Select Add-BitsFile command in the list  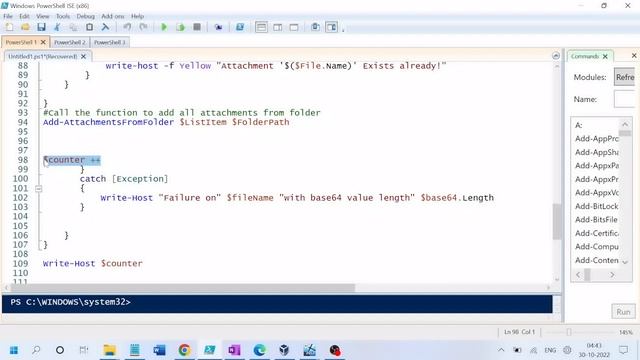[x=596, y=220]
